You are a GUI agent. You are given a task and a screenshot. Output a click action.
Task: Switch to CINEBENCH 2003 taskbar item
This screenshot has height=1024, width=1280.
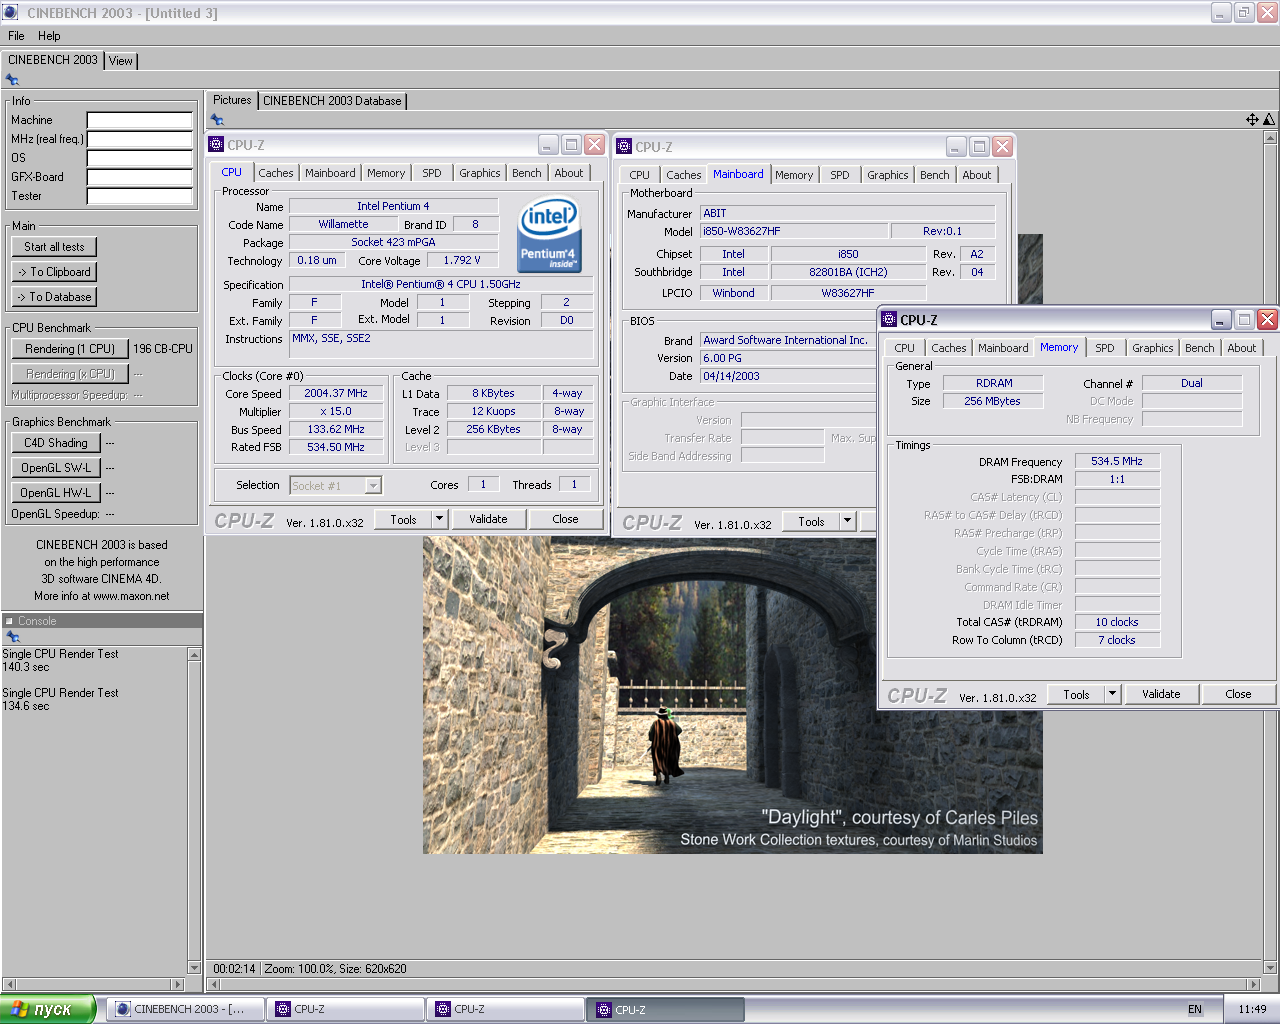click(186, 1009)
